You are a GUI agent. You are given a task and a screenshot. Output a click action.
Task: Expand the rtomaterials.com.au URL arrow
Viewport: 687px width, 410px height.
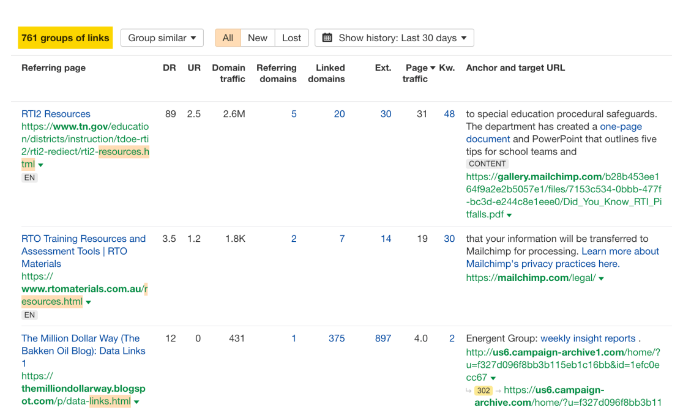pos(88,301)
